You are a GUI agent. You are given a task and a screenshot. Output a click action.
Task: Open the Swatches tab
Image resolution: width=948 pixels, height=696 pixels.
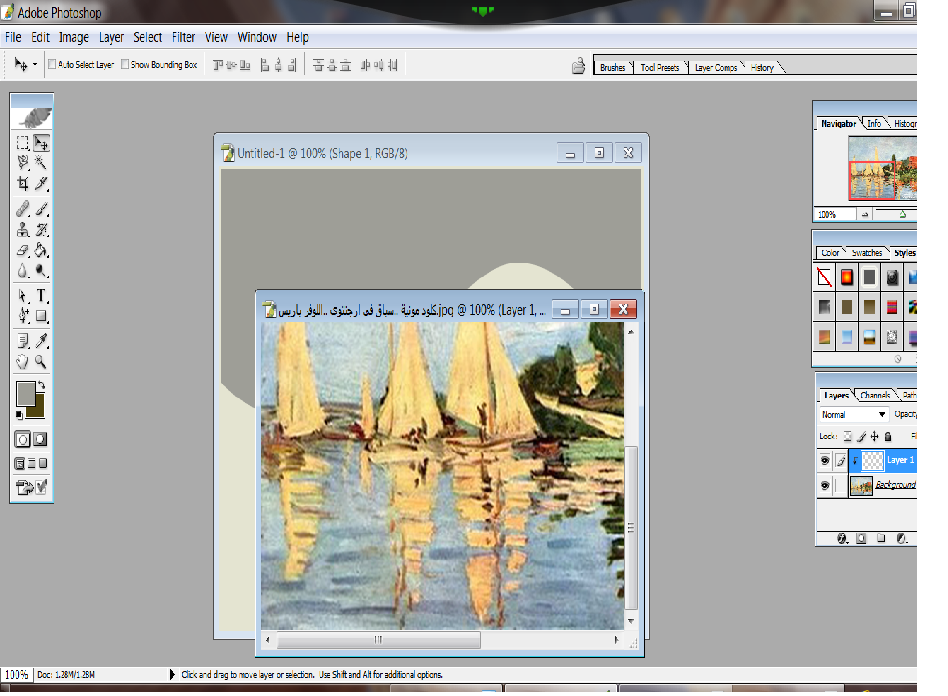click(867, 253)
